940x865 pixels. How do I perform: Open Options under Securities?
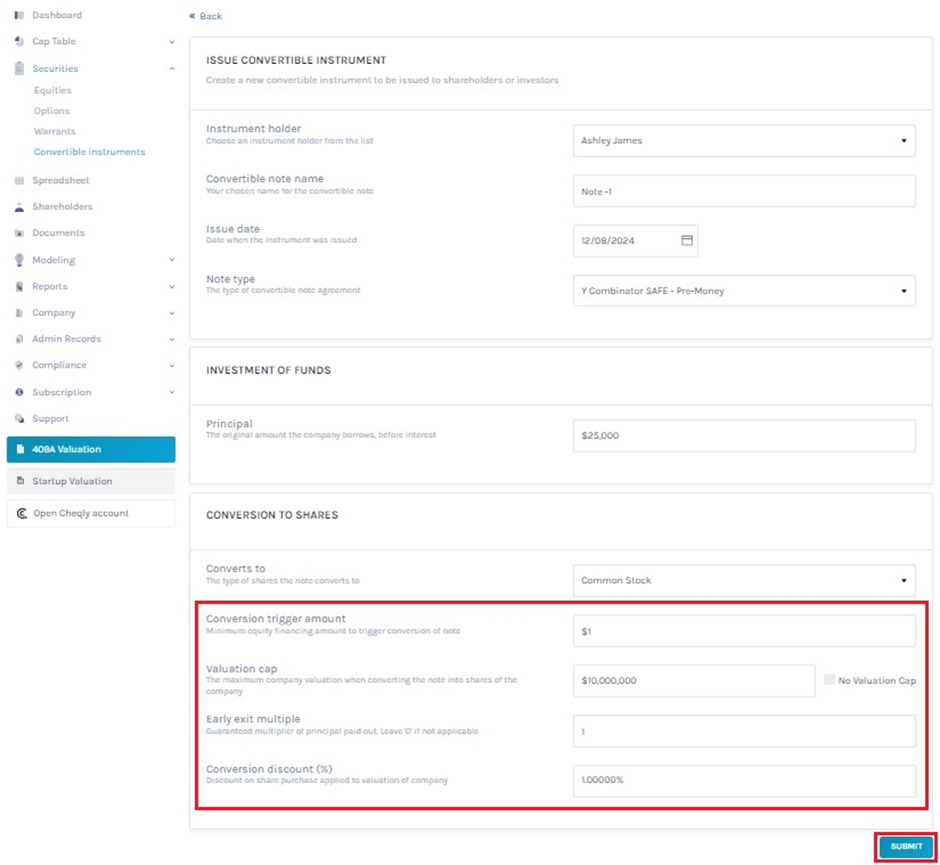pyautogui.click(x=52, y=111)
